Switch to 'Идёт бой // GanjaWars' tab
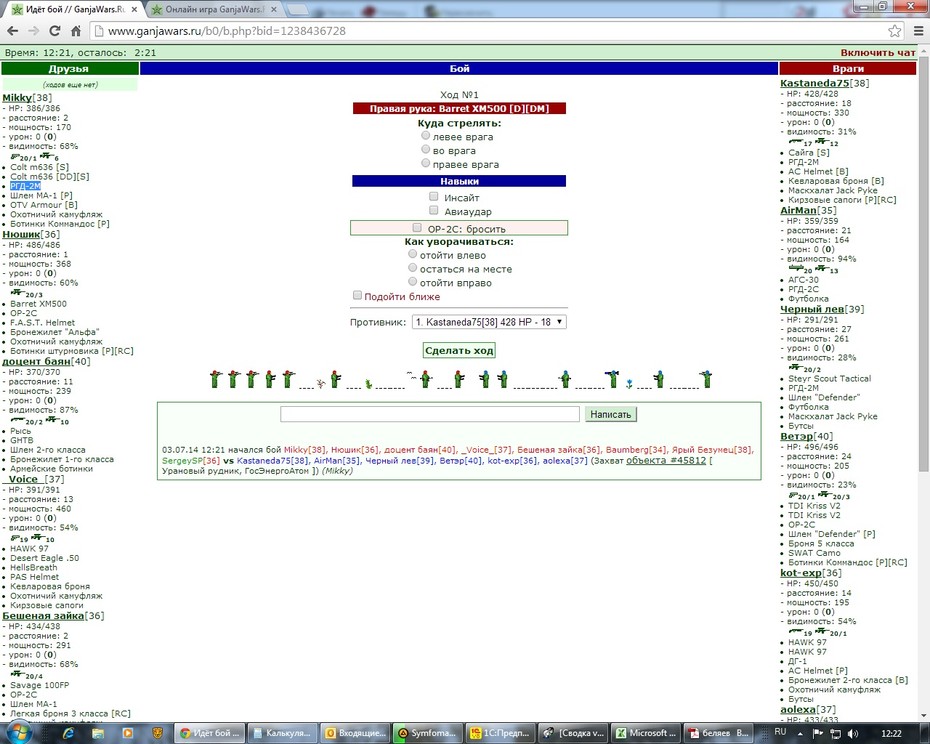This screenshot has height=744, width=930. (x=75, y=9)
